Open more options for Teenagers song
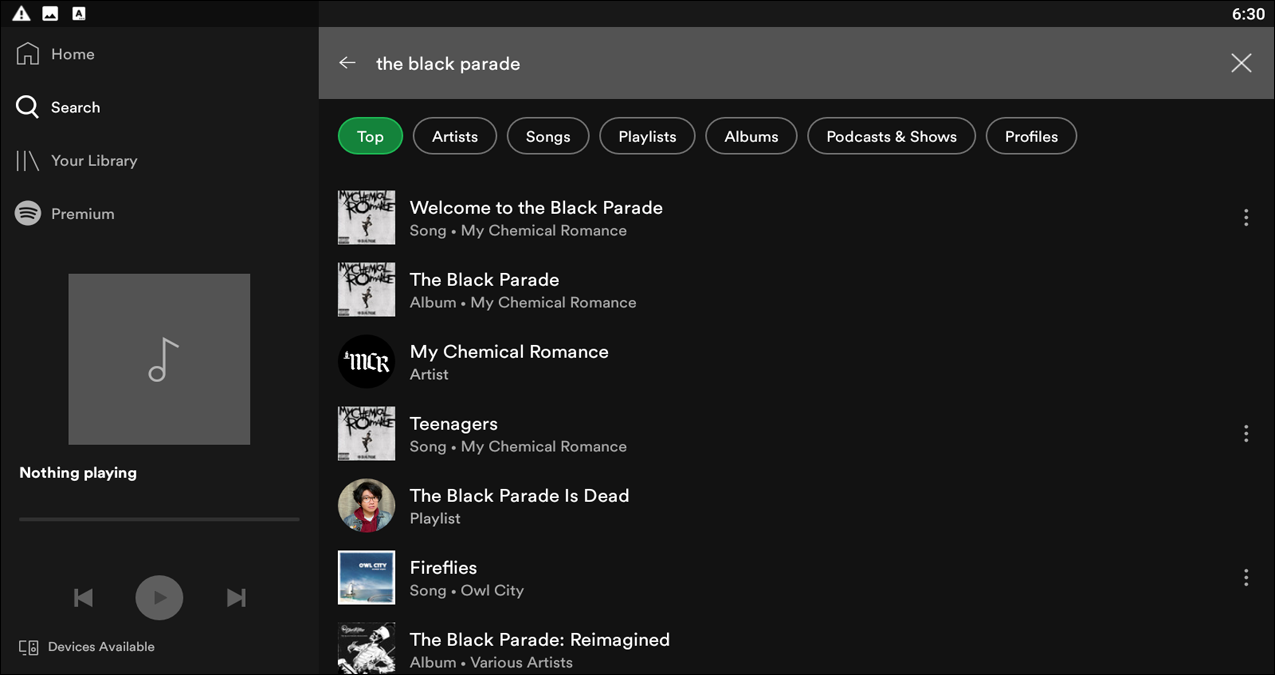 click(x=1246, y=433)
